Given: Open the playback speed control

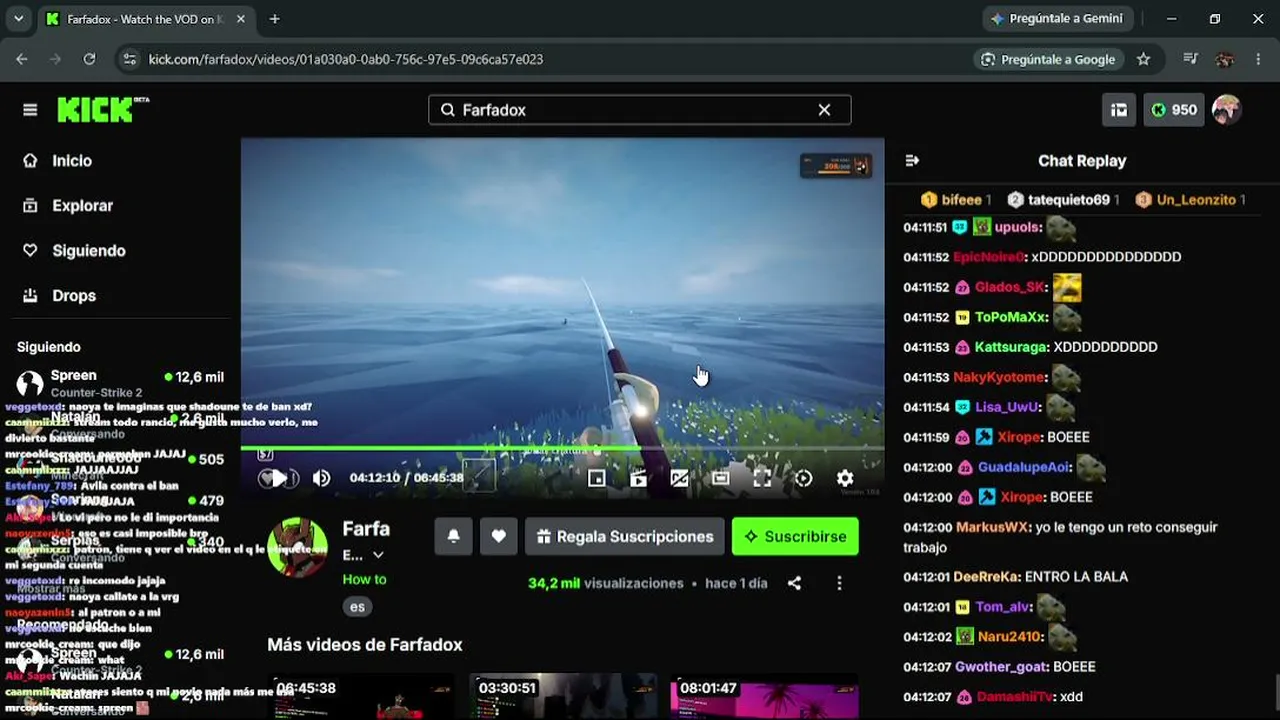Looking at the screenshot, I should click(803, 478).
